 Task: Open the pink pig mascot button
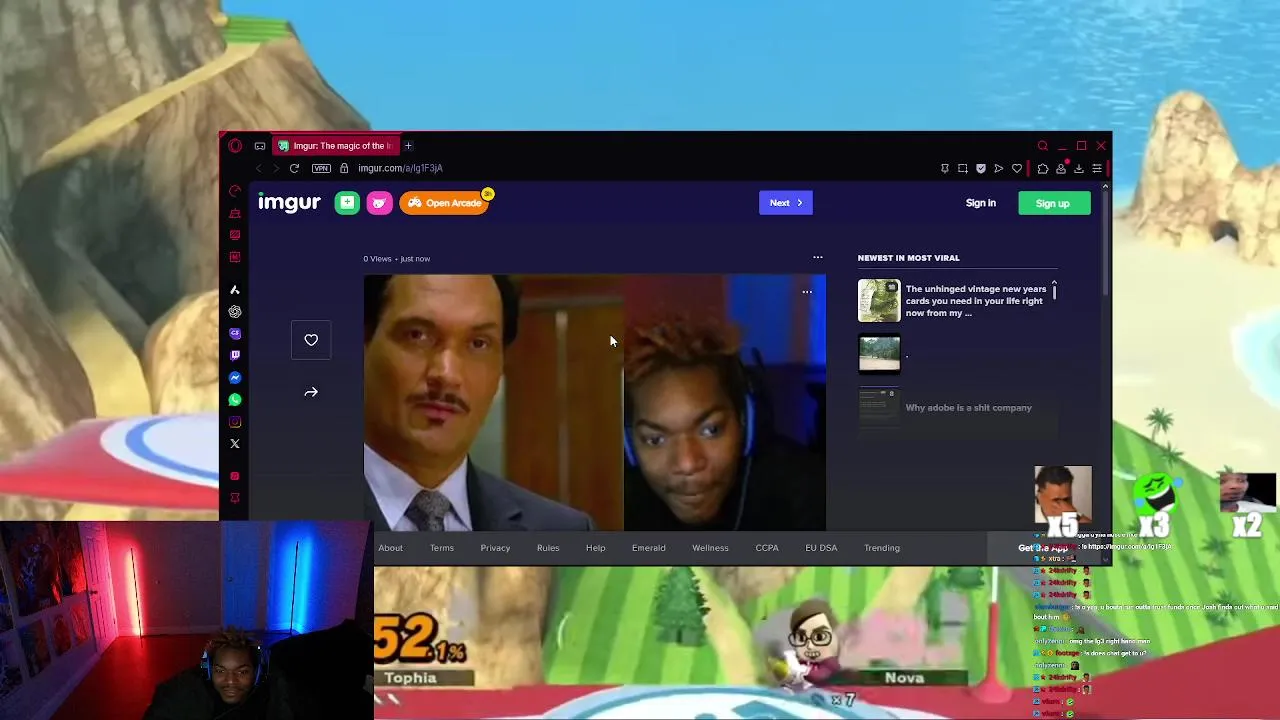[x=379, y=203]
